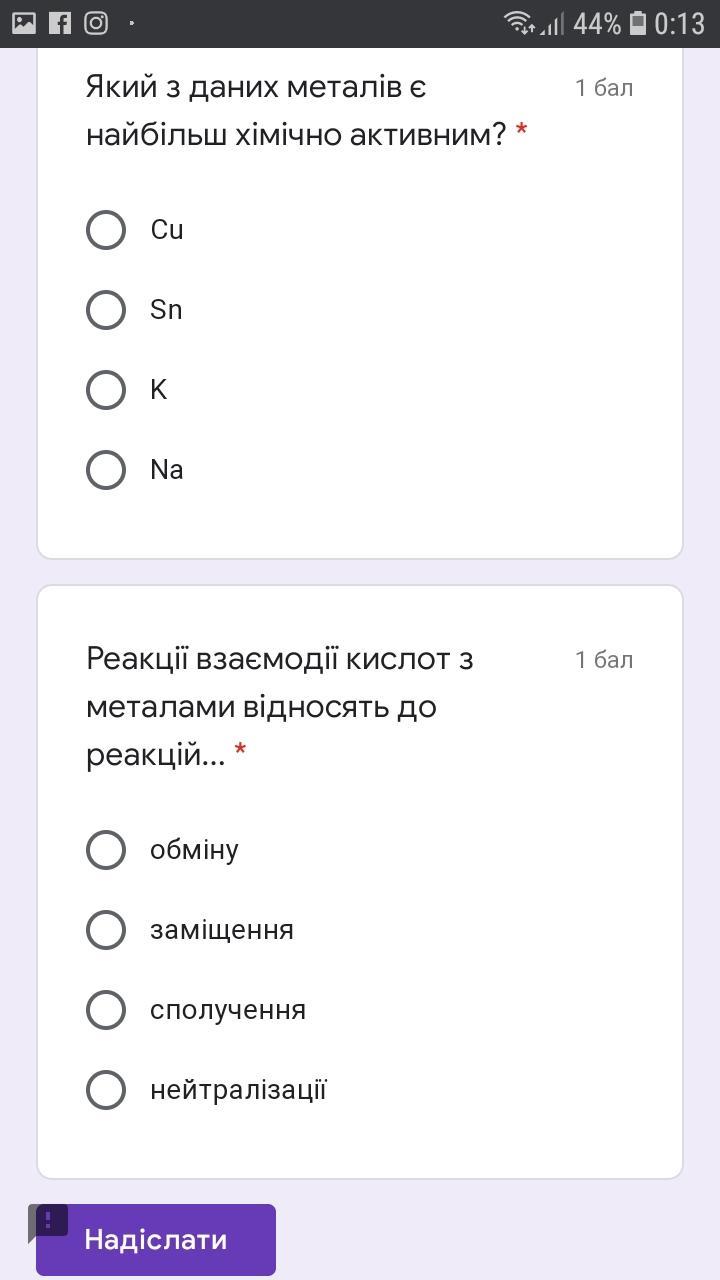Tap the battery status icon

tap(637, 23)
